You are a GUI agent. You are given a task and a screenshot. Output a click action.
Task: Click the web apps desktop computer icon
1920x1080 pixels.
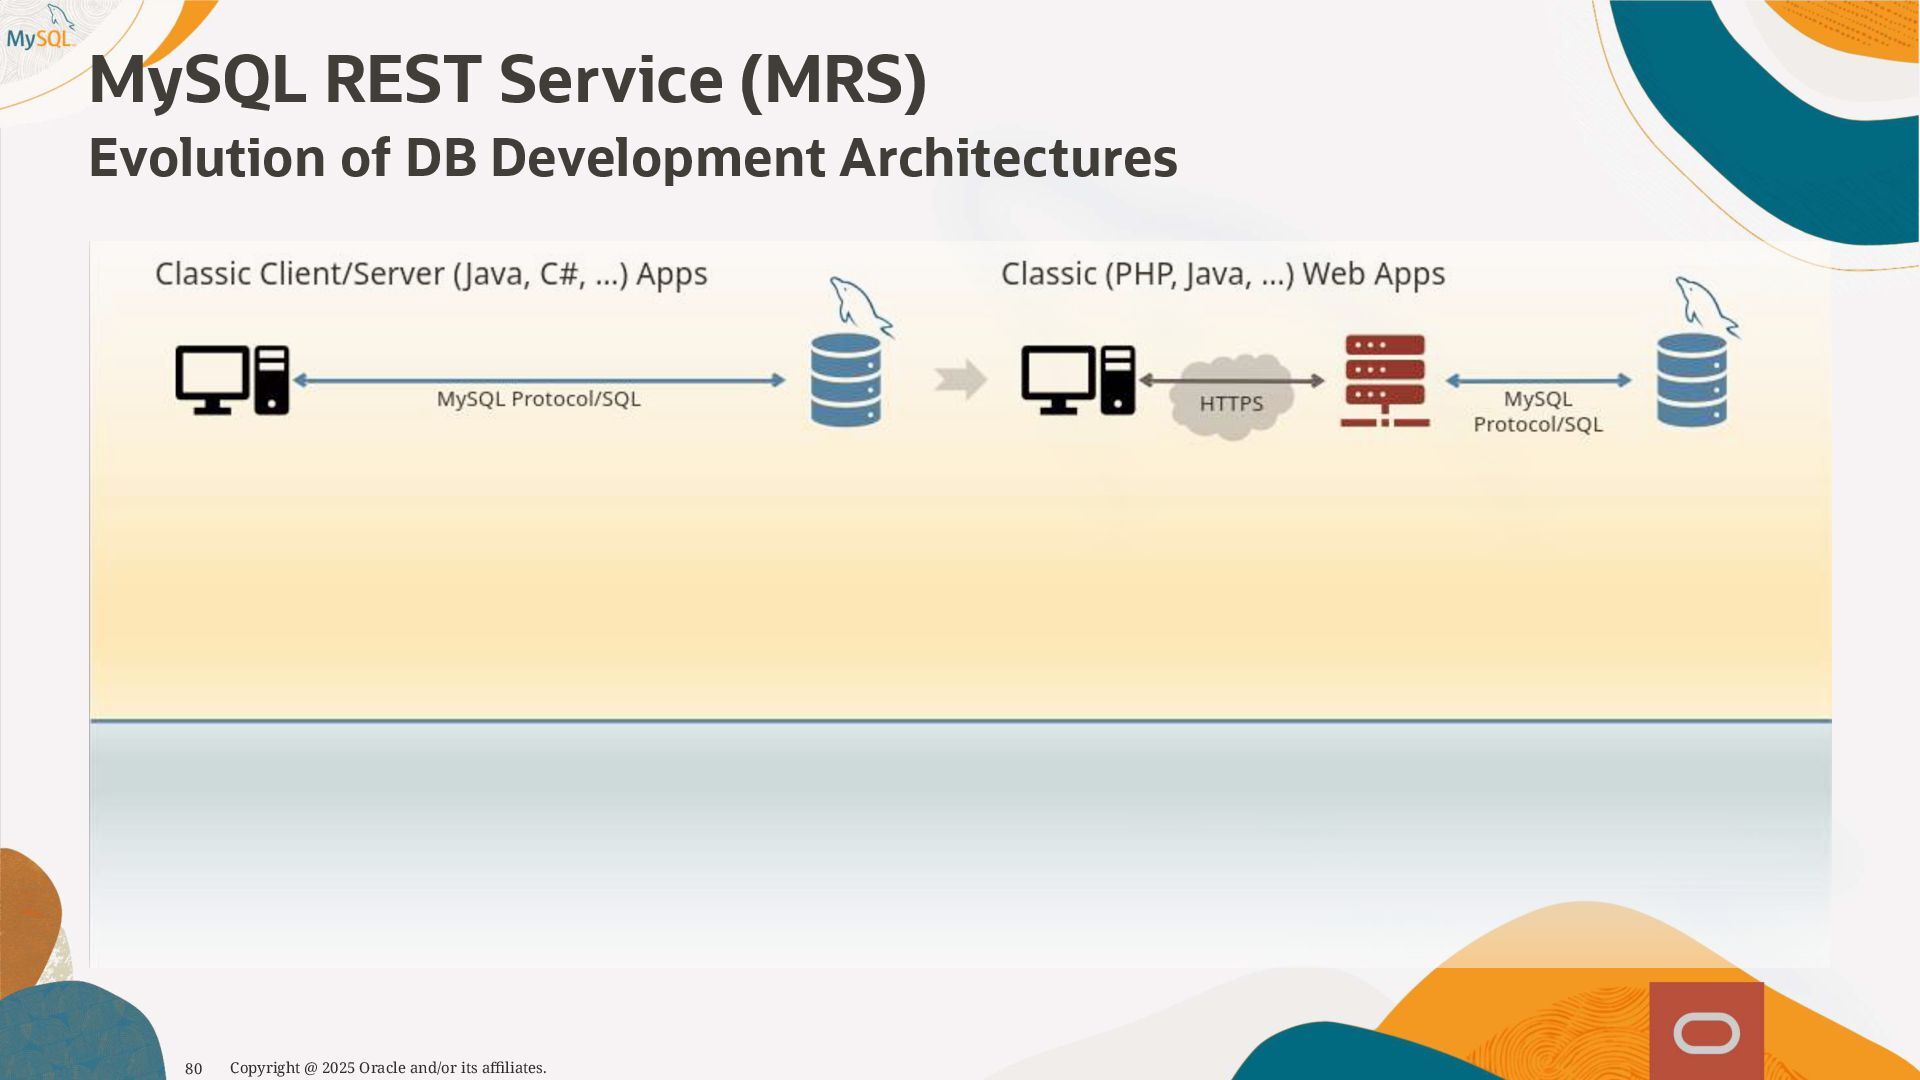1078,380
